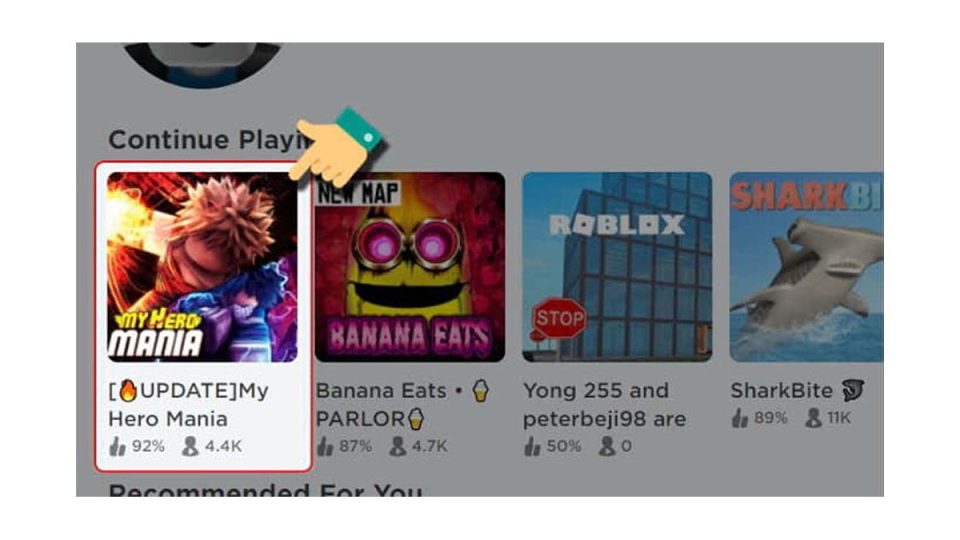Click the player count icon showing 4.4K
Viewport: 960px width, 540px height.
190,446
